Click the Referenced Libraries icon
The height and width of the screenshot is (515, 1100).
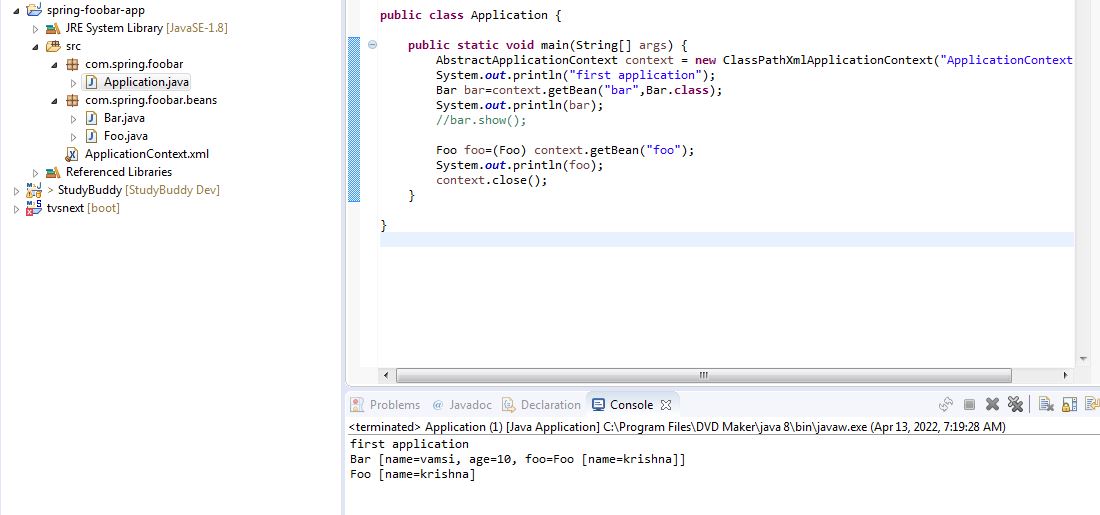pyautogui.click(x=53, y=172)
